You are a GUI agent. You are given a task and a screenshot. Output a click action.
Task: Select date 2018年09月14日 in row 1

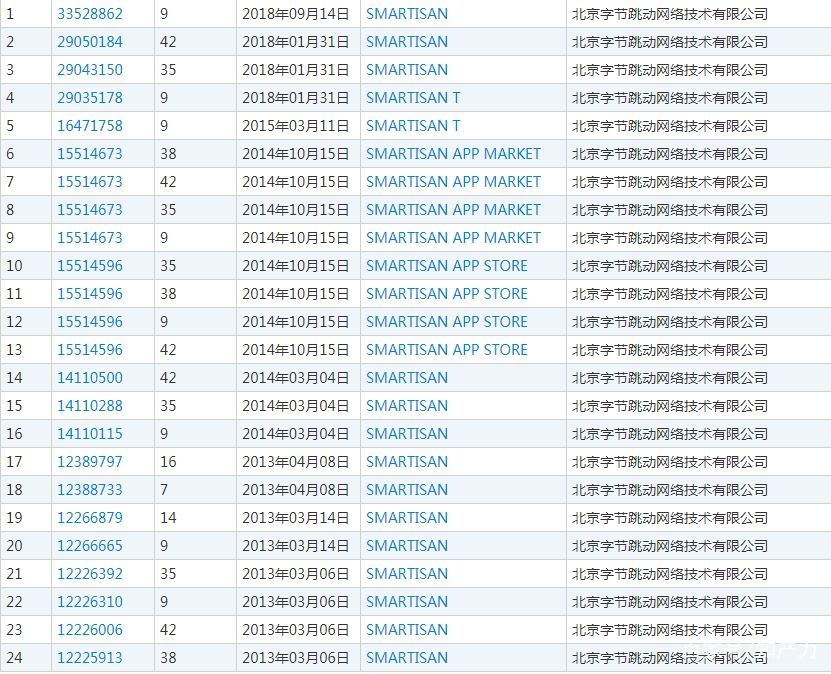[296, 14]
